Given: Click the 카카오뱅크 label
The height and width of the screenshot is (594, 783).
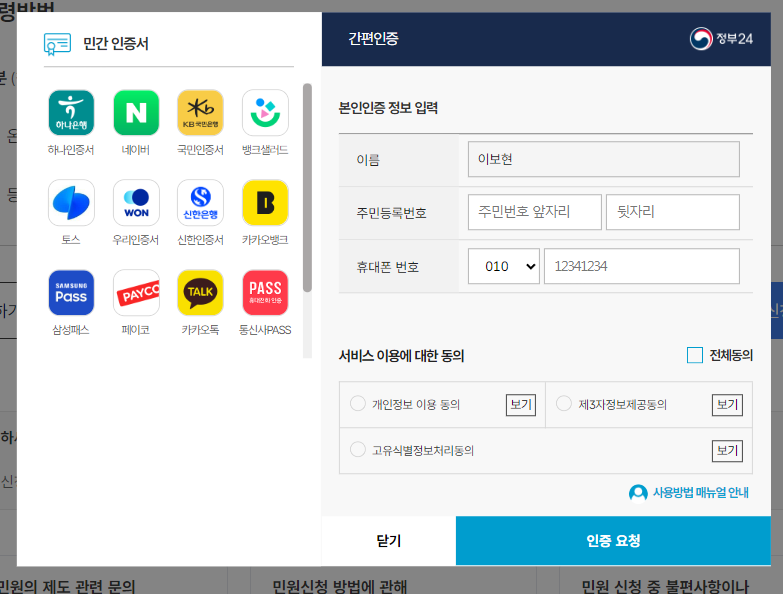Looking at the screenshot, I should [x=265, y=240].
